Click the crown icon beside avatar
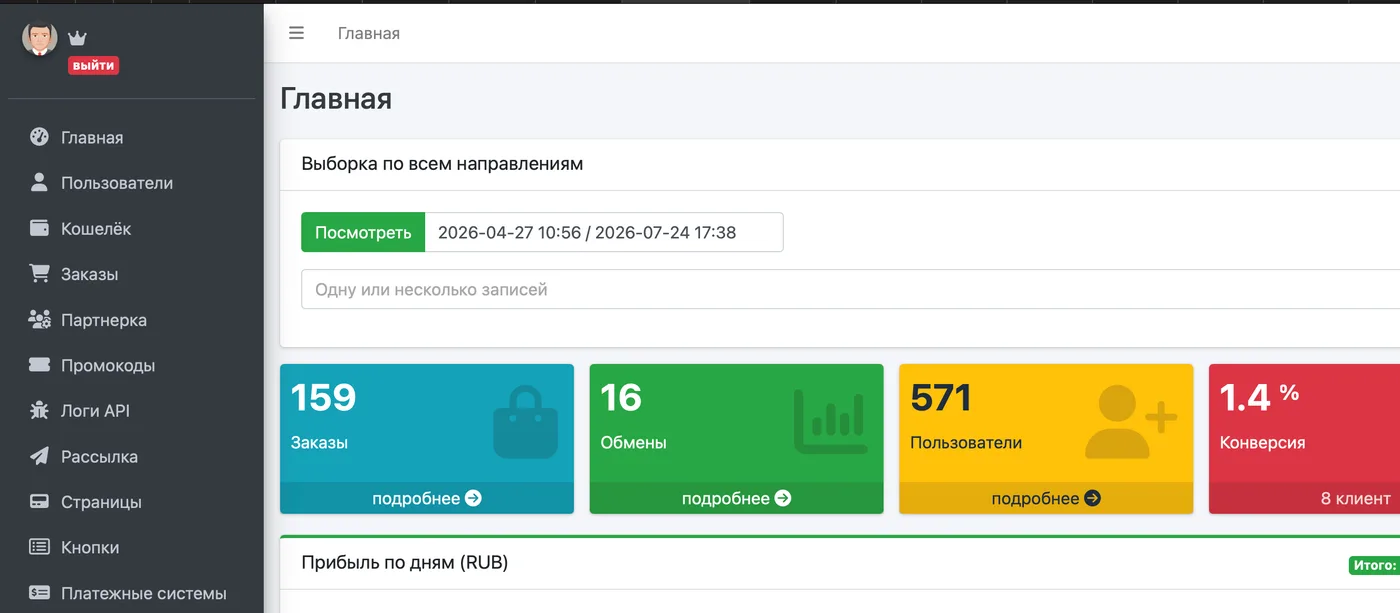 (x=78, y=38)
